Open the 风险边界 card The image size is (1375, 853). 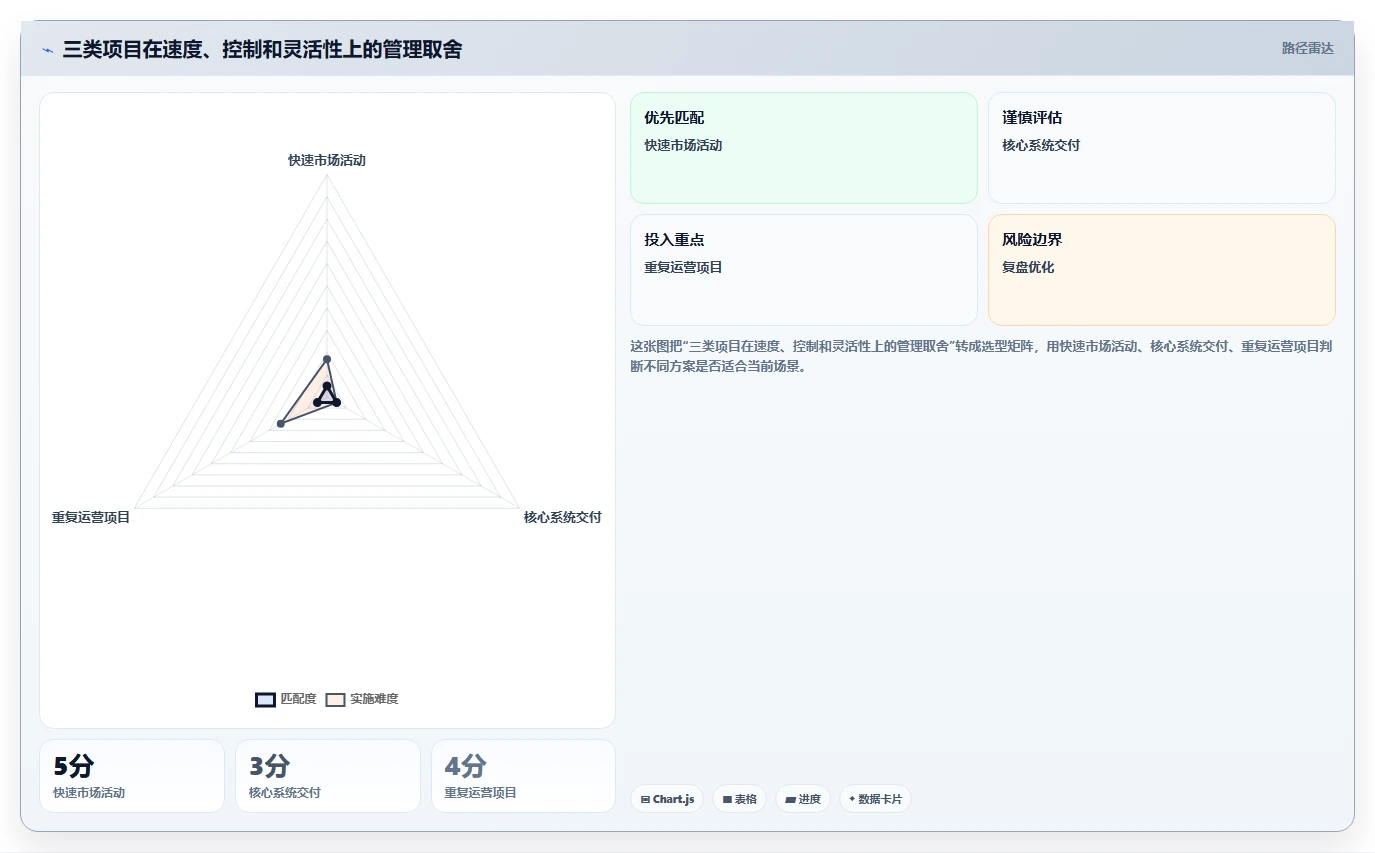pos(1161,270)
